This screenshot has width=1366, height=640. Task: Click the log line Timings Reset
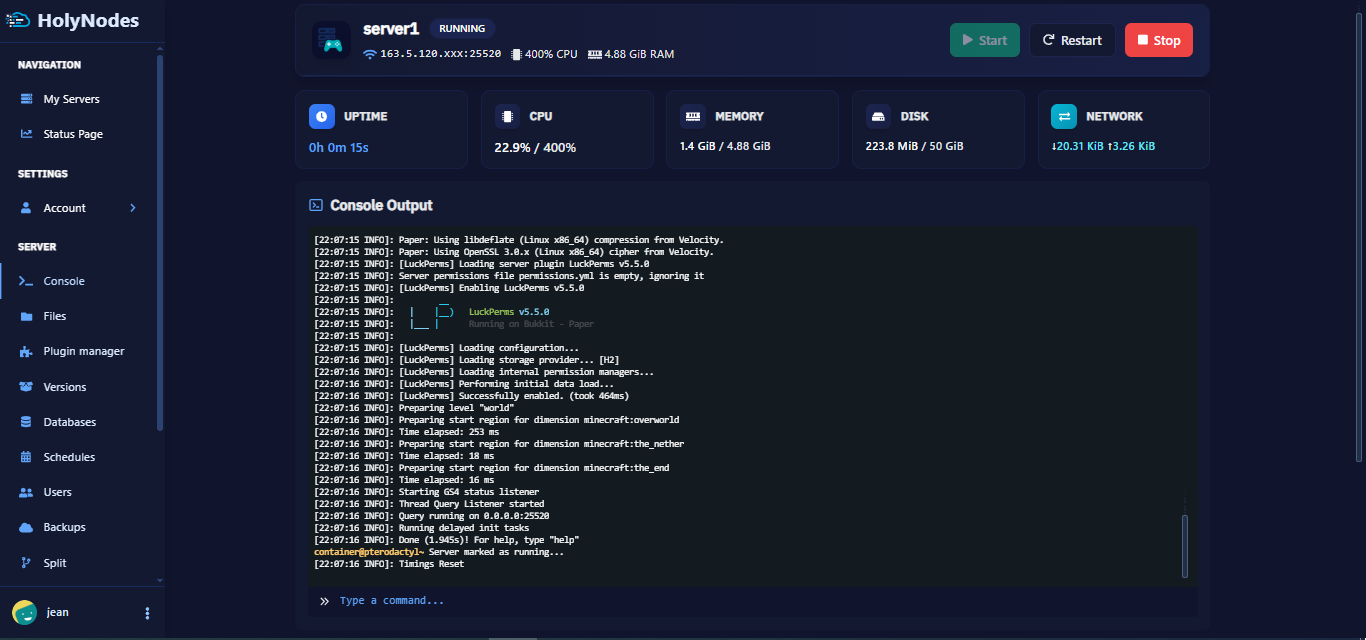[431, 564]
